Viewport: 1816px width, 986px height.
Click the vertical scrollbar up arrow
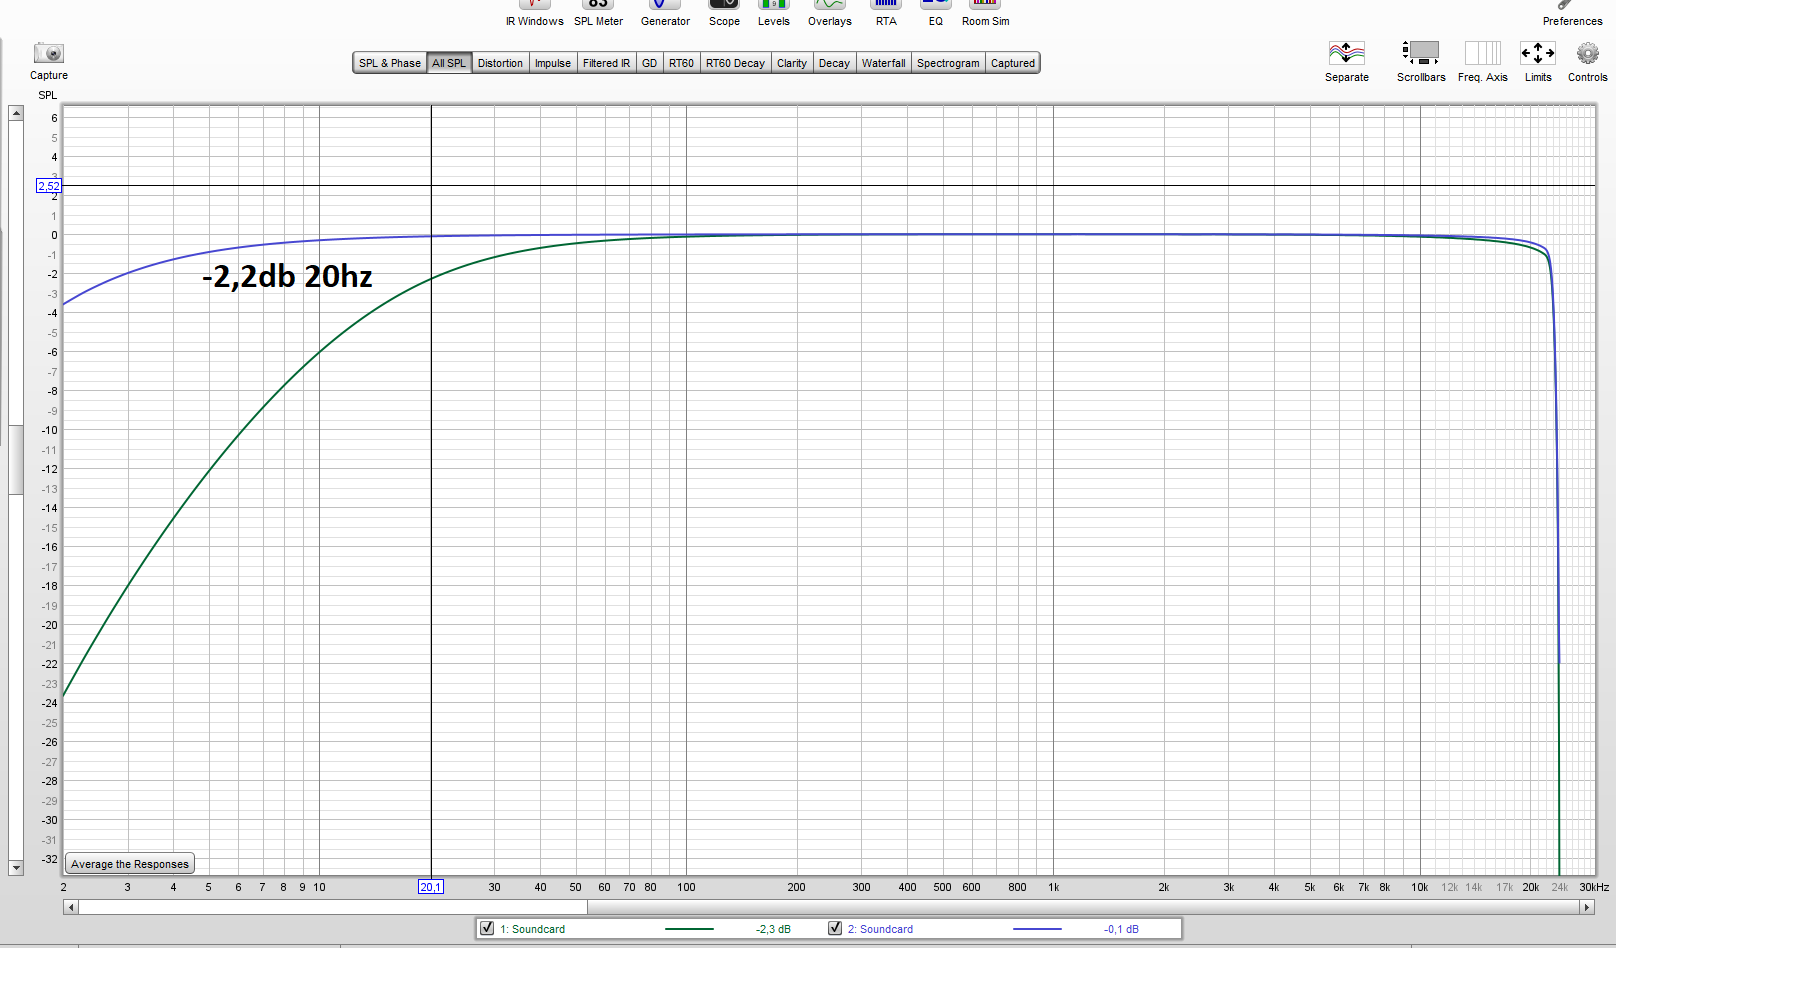point(16,113)
